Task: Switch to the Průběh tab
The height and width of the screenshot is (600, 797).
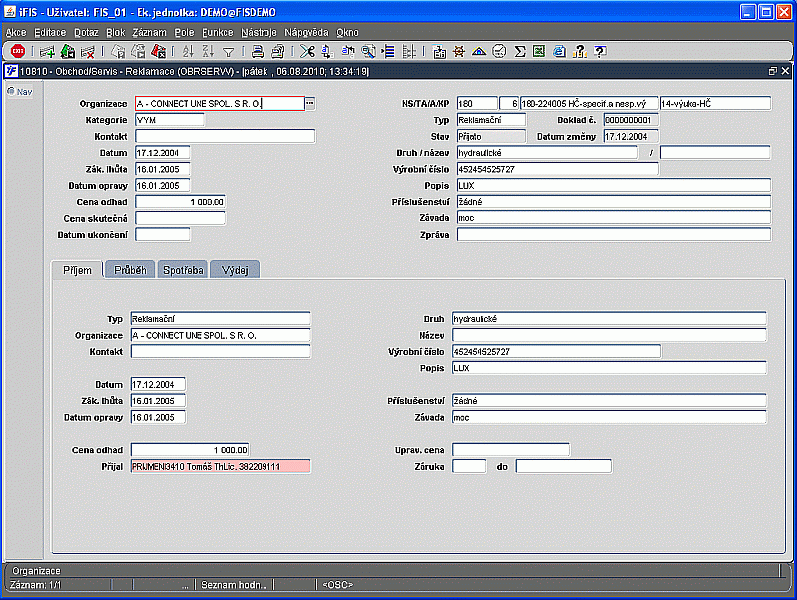Action: coord(130,270)
